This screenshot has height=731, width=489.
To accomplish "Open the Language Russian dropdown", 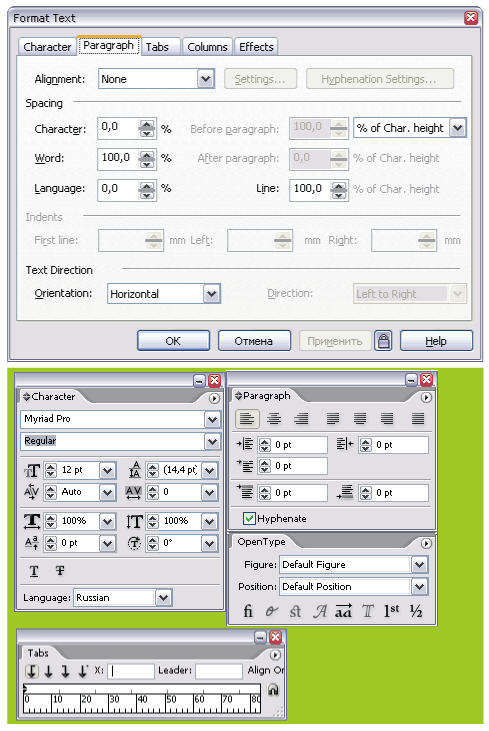I will [163, 598].
